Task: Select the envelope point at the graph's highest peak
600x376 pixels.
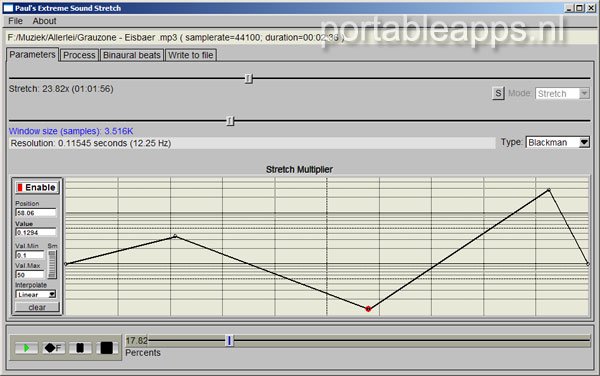Action: (549, 190)
